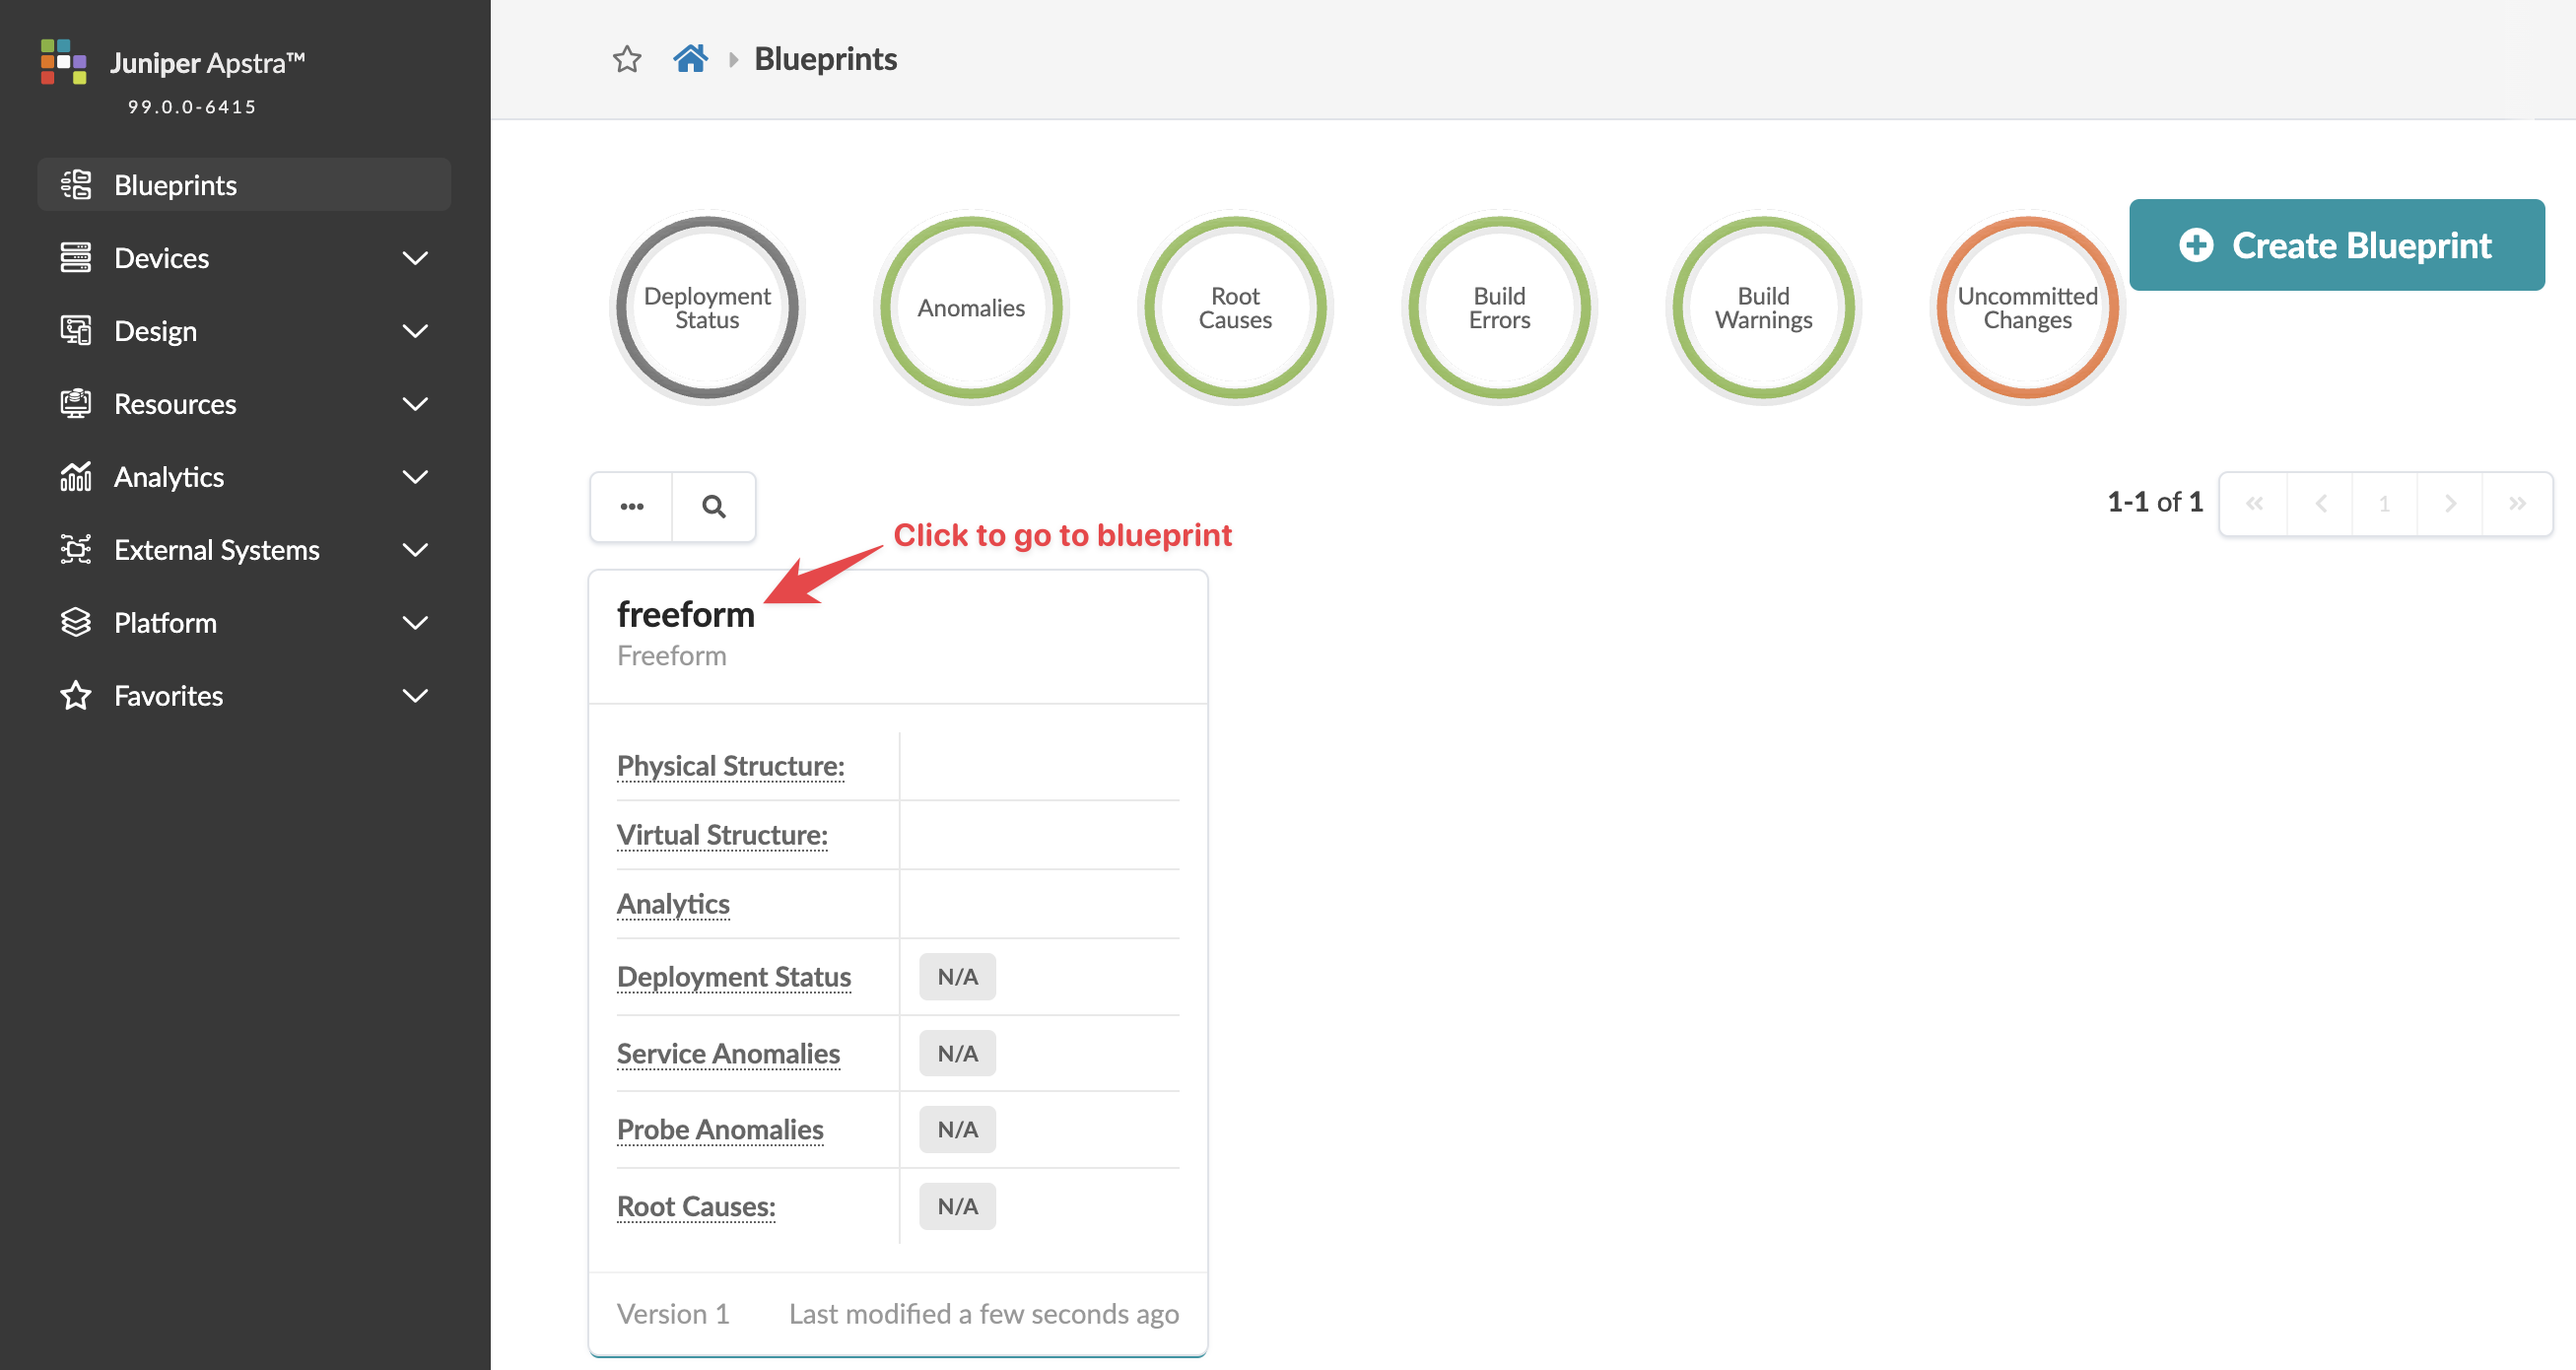Open the freeform blueprint link
This screenshot has width=2576, height=1370.
coord(685,614)
